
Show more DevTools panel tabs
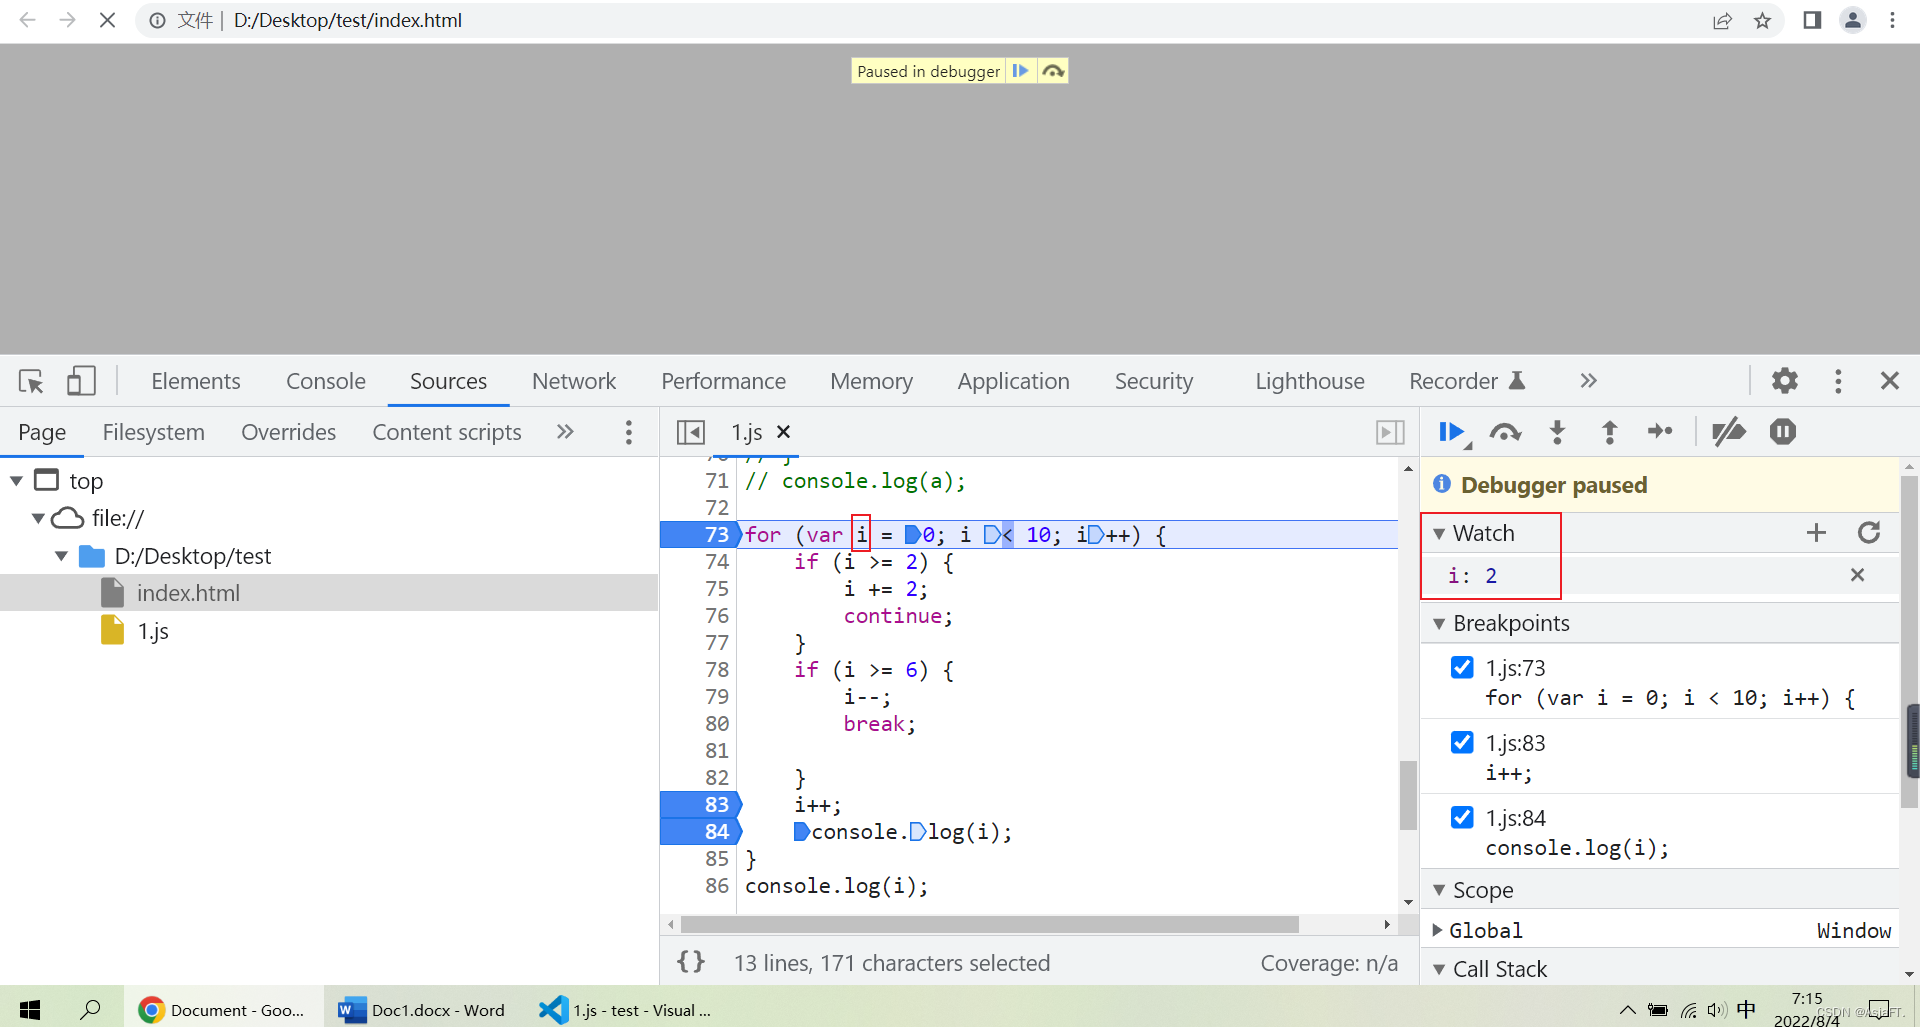pyautogui.click(x=1589, y=381)
